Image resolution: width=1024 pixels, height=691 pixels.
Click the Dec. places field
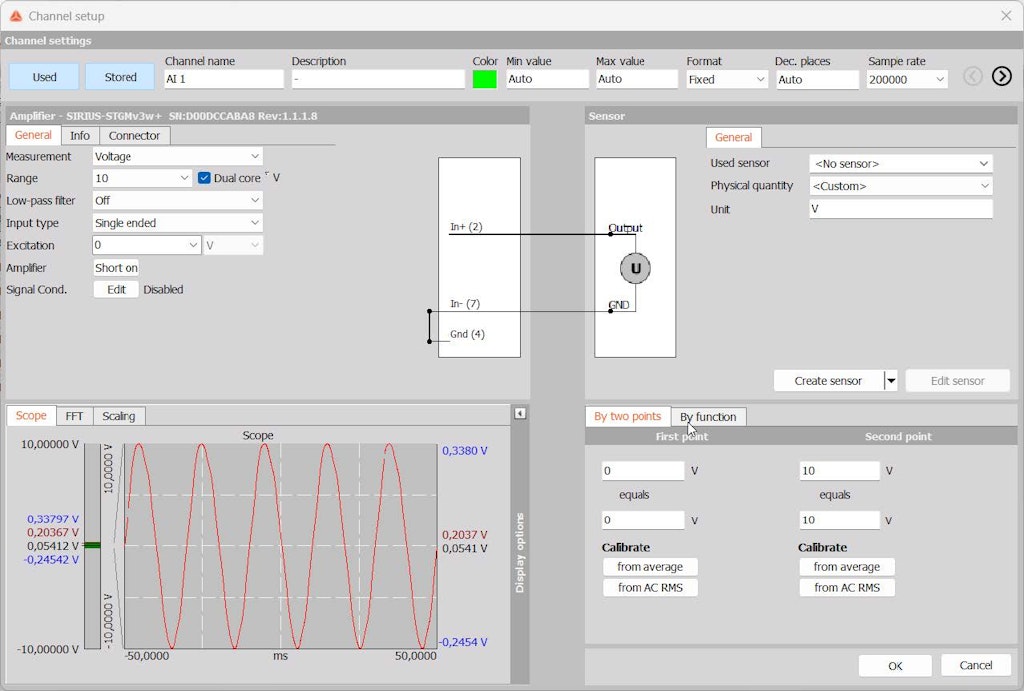click(817, 79)
